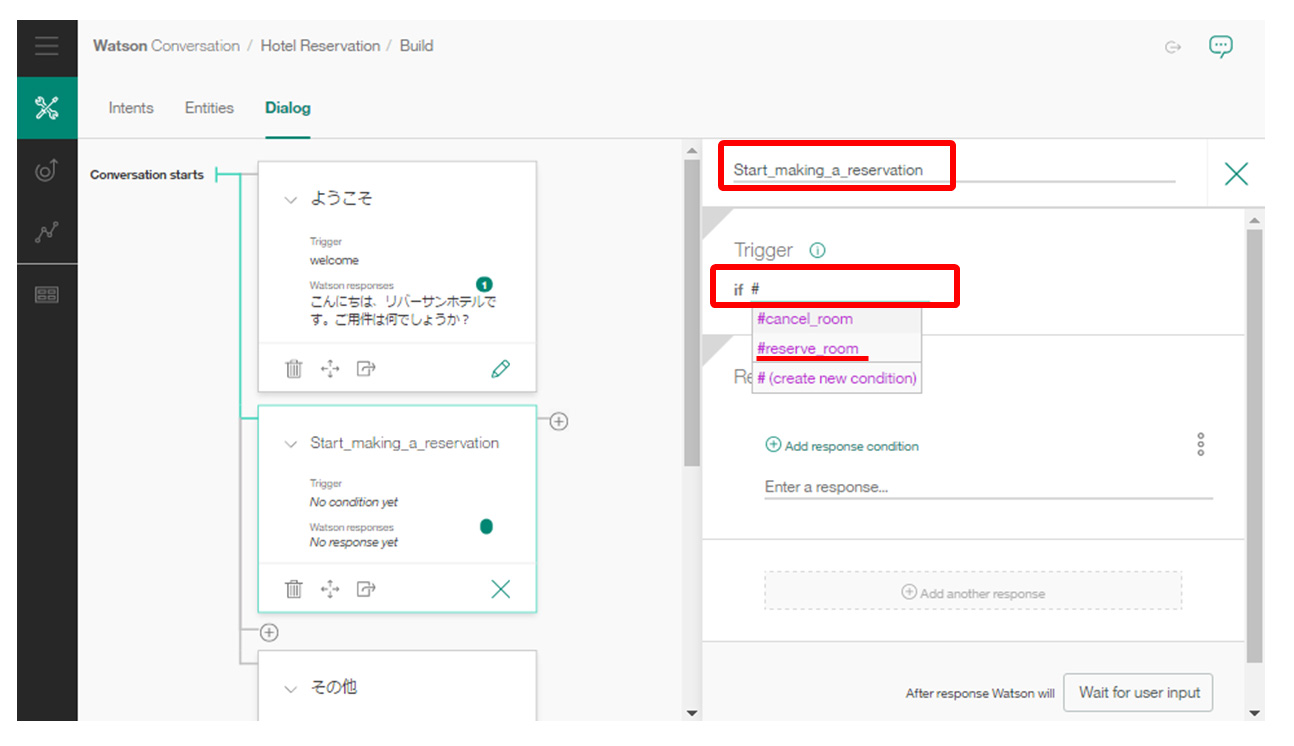Open the response three-dot options menu
The height and width of the screenshot is (746, 1294).
click(1201, 445)
